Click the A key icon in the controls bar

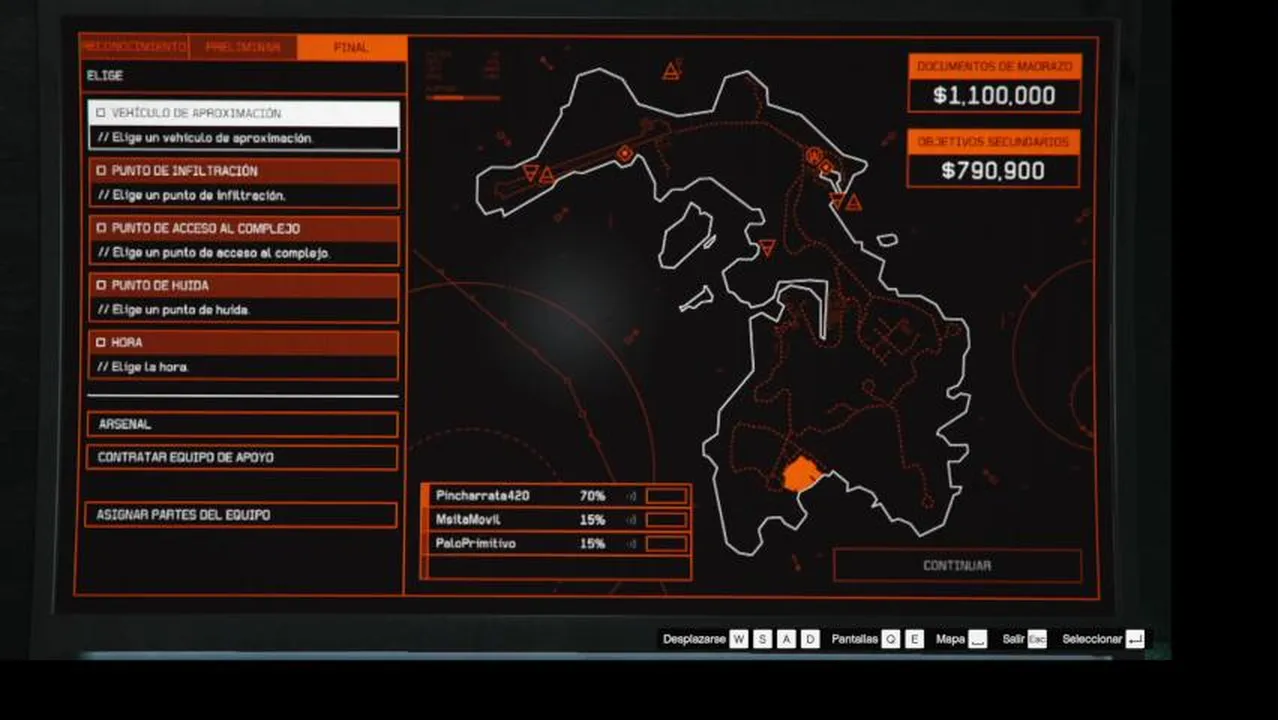tap(786, 639)
